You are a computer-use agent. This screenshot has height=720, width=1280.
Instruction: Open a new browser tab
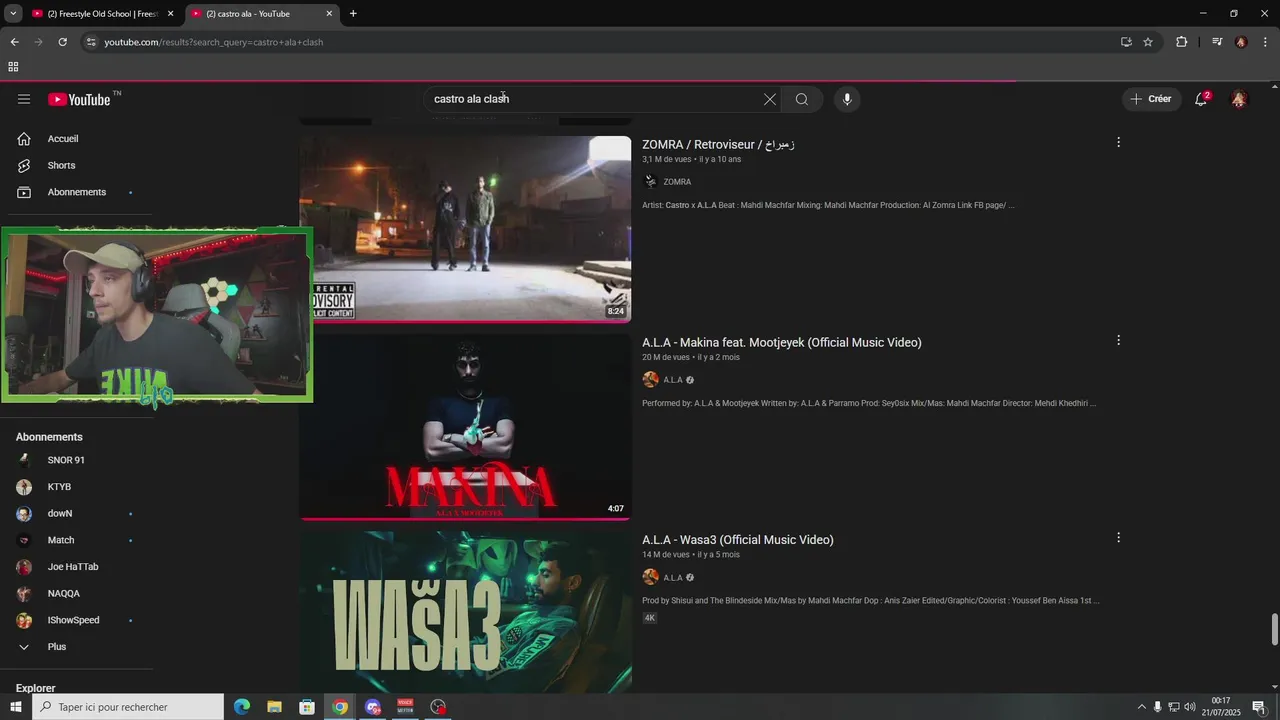pyautogui.click(x=353, y=13)
